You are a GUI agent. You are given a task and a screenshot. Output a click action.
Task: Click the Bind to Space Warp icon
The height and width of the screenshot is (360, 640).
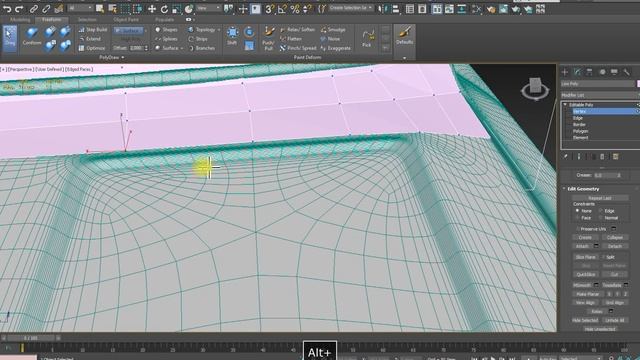click(59, 9)
